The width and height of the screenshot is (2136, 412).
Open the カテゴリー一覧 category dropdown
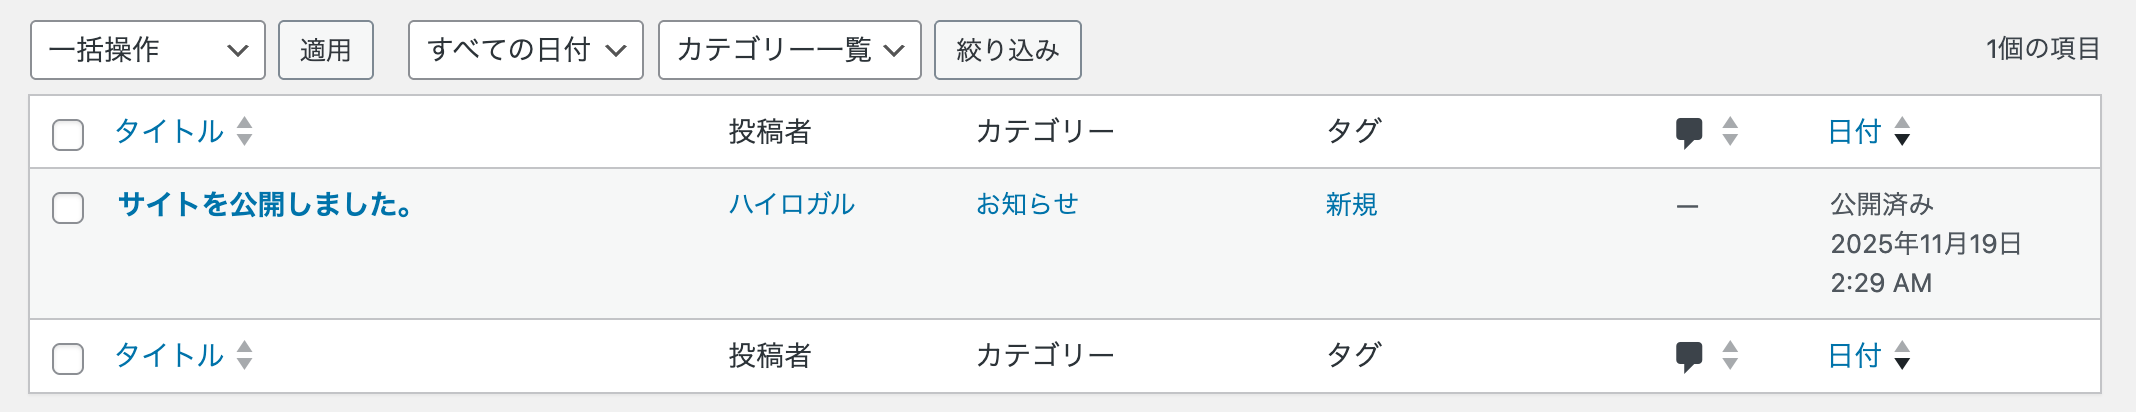point(789,50)
